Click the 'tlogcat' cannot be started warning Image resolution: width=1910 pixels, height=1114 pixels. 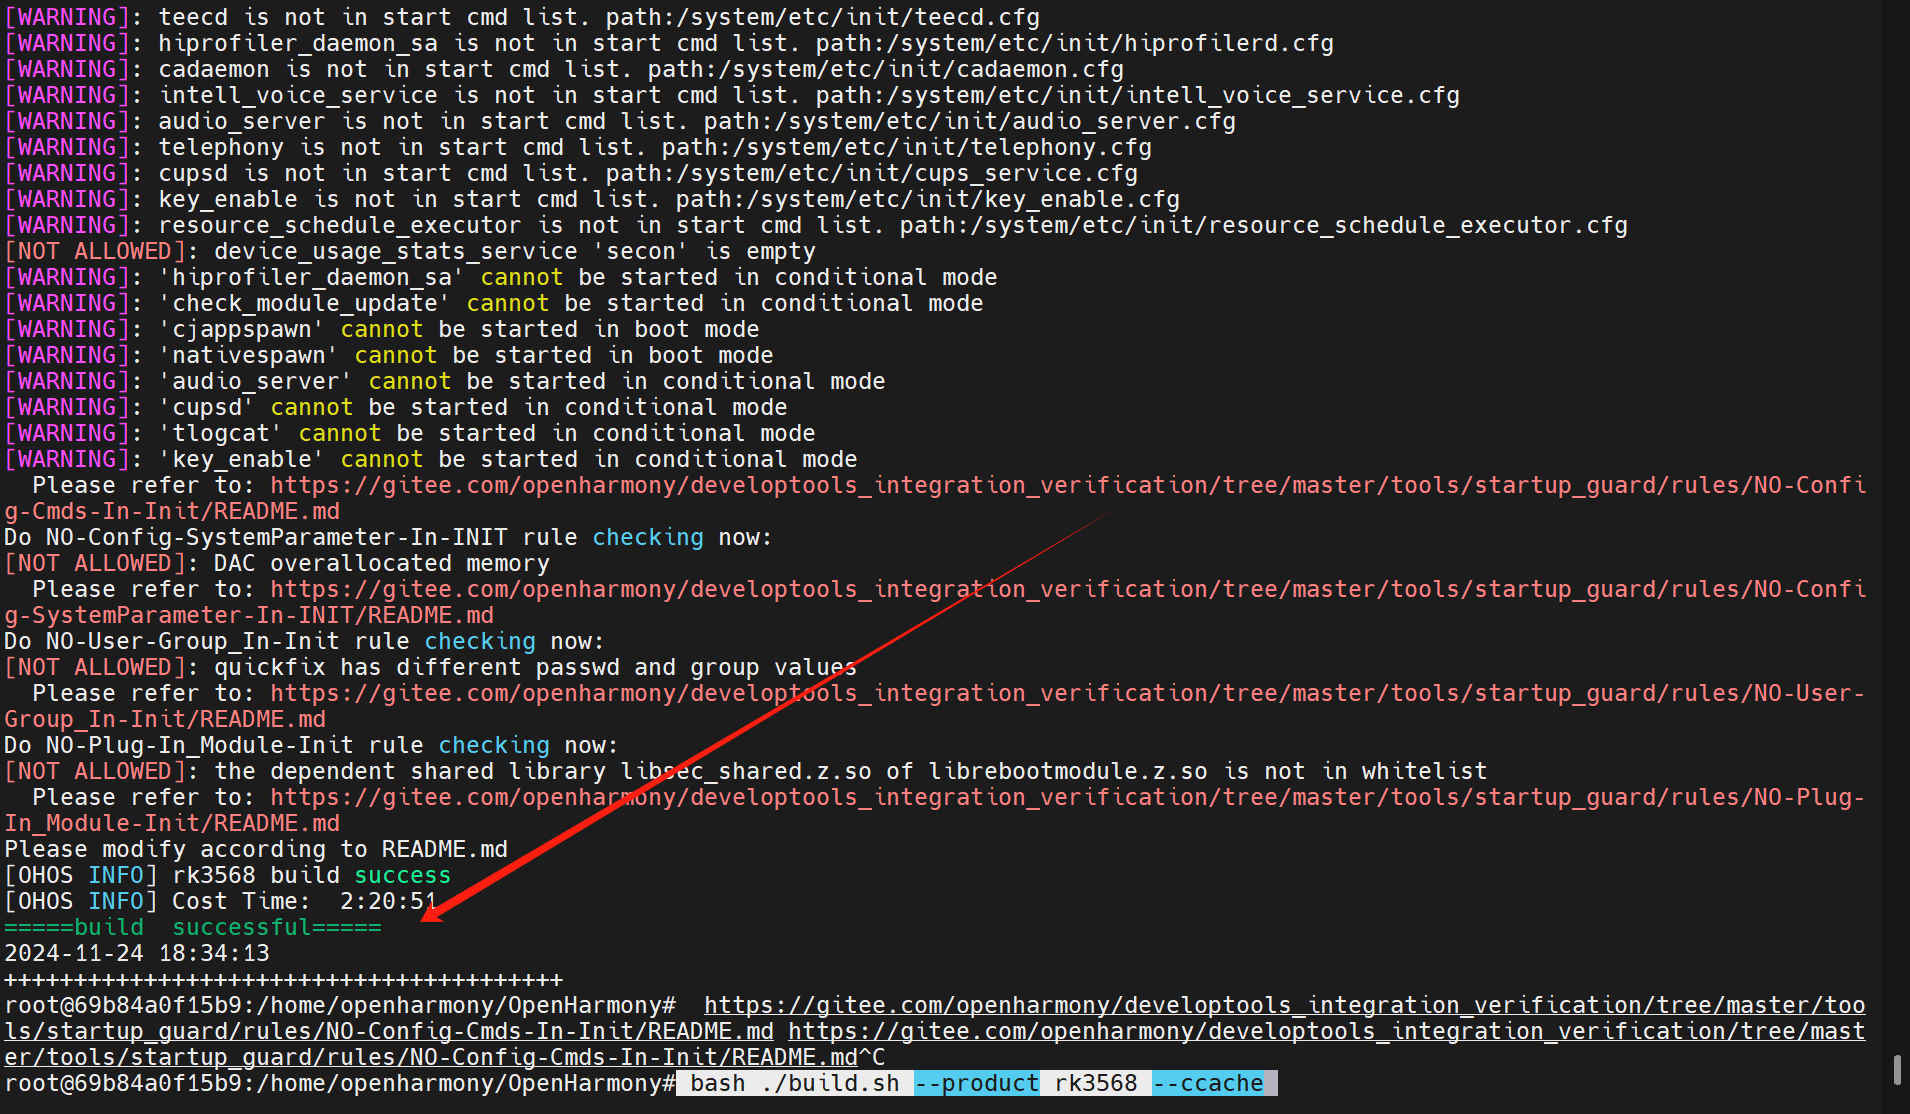[x=410, y=434]
